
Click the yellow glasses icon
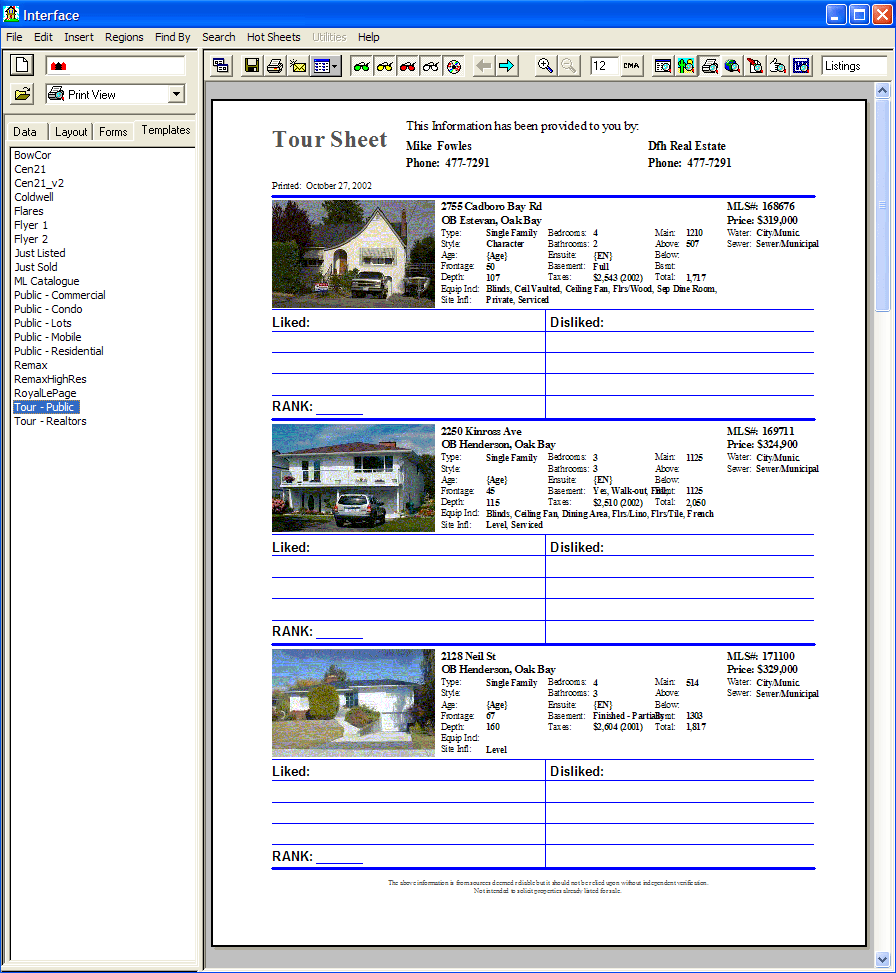(385, 66)
